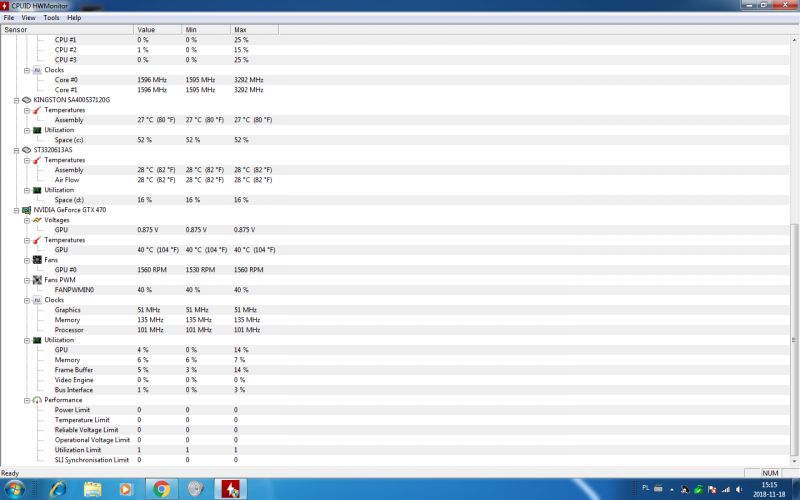
Task: Click the Min column header
Action: click(x=206, y=30)
